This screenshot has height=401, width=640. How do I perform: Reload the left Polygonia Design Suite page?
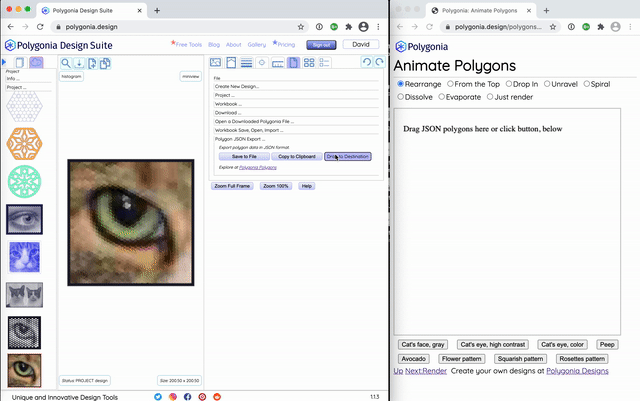(x=40, y=27)
